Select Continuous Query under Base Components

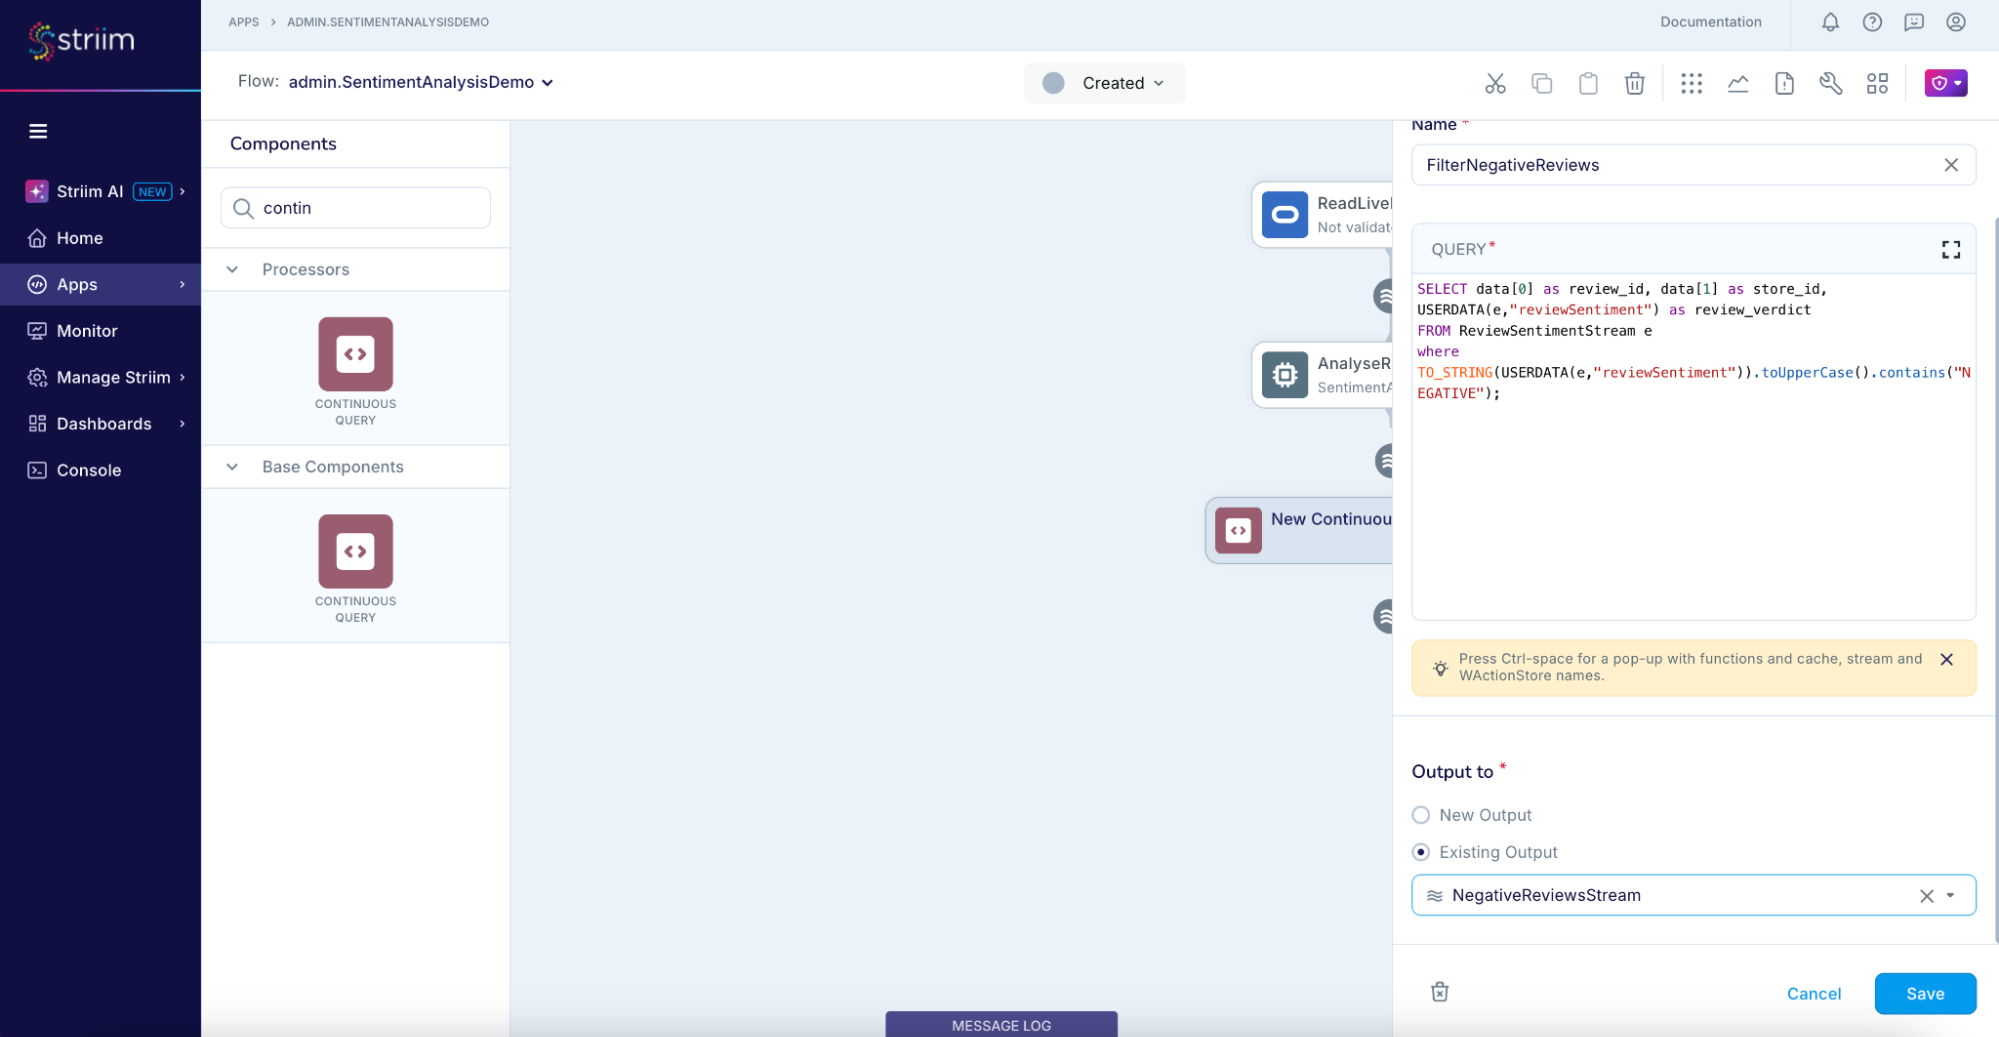355,569
